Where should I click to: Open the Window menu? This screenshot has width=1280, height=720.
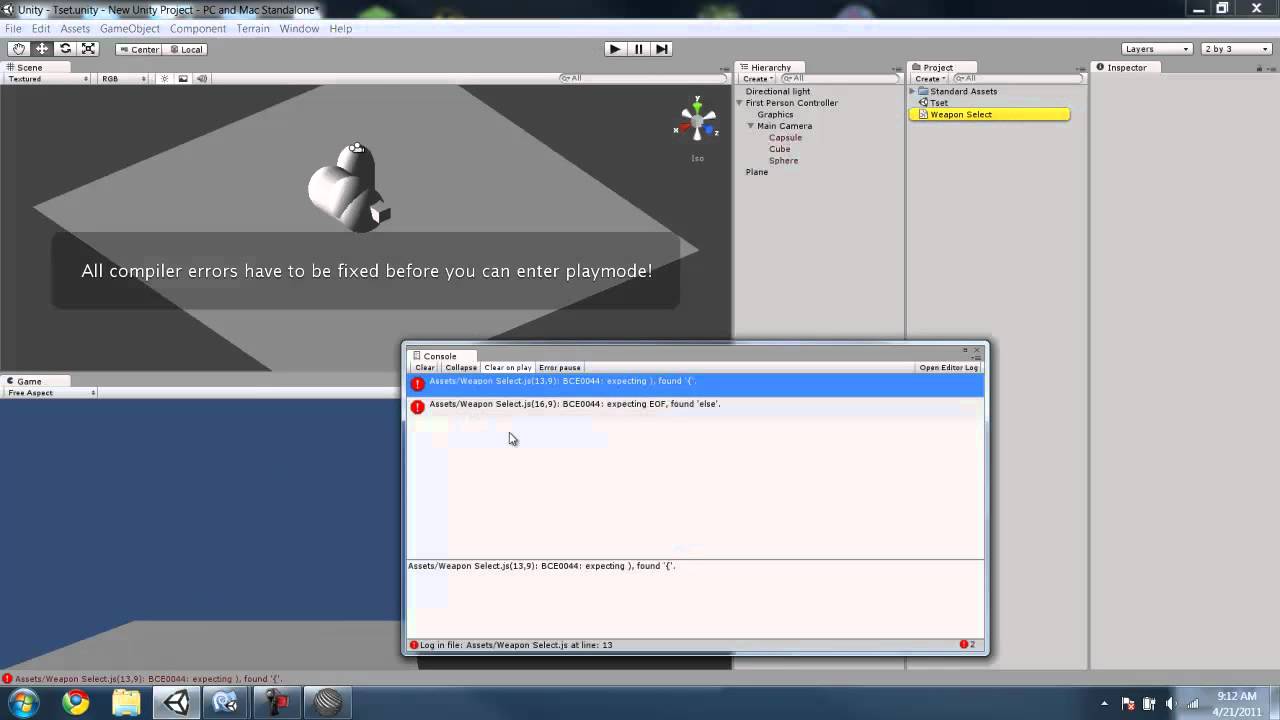(299, 28)
